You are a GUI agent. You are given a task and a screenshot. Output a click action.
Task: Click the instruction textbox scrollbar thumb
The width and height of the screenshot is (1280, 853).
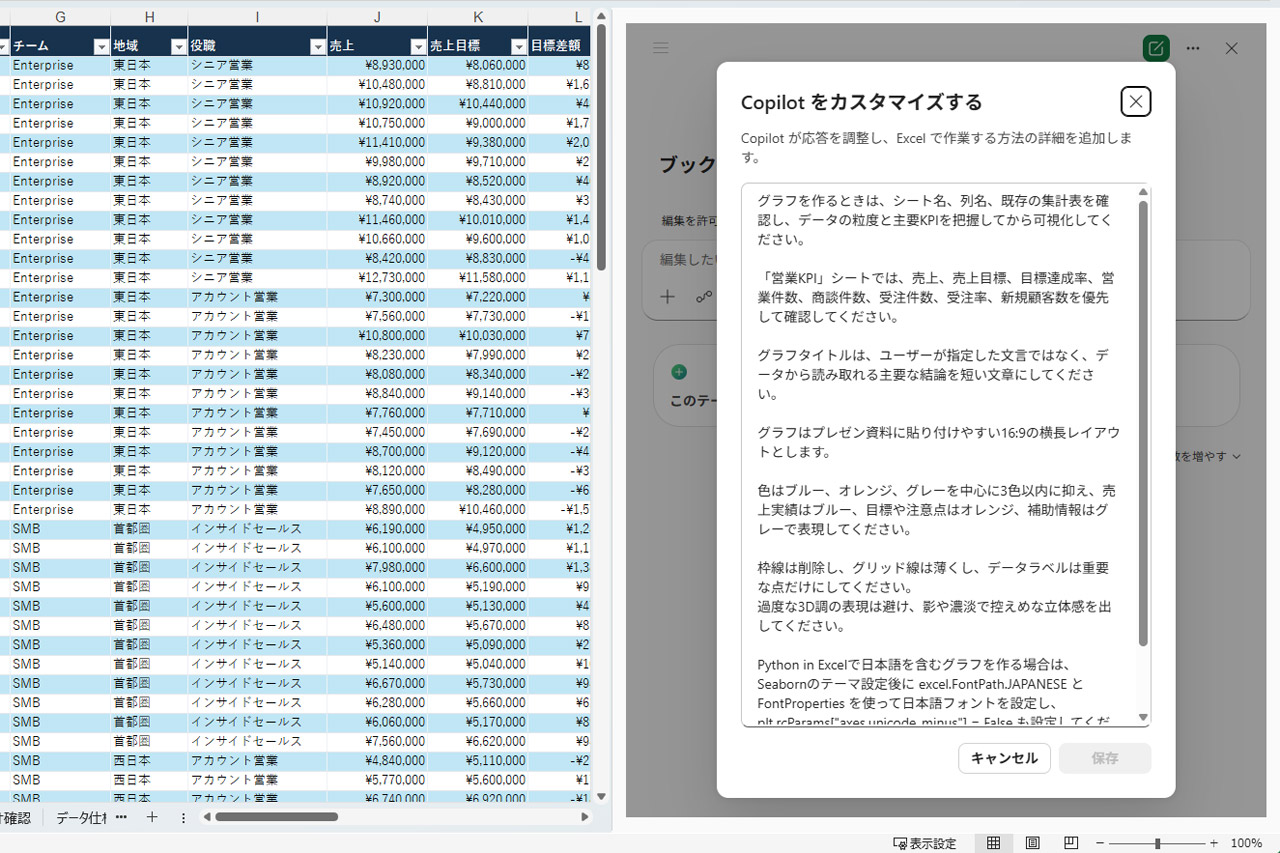1144,423
